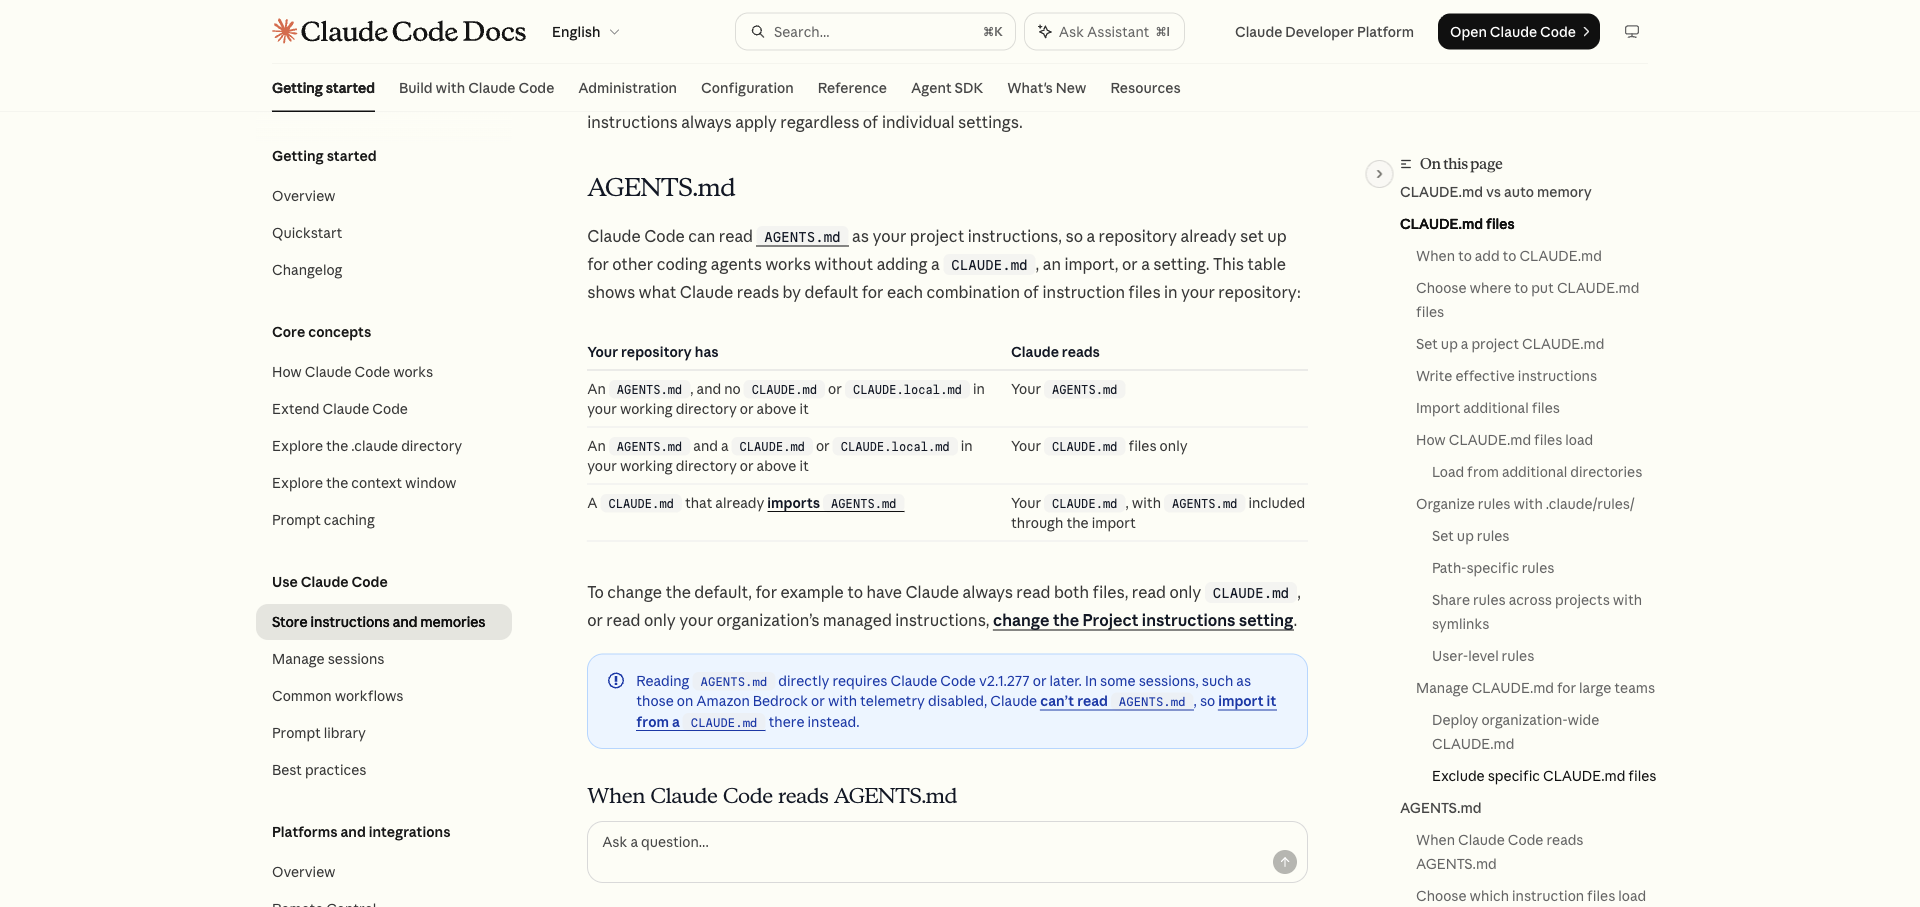Jump to When to add to CLAUDE.md
The width and height of the screenshot is (1920, 907).
pyautogui.click(x=1508, y=256)
